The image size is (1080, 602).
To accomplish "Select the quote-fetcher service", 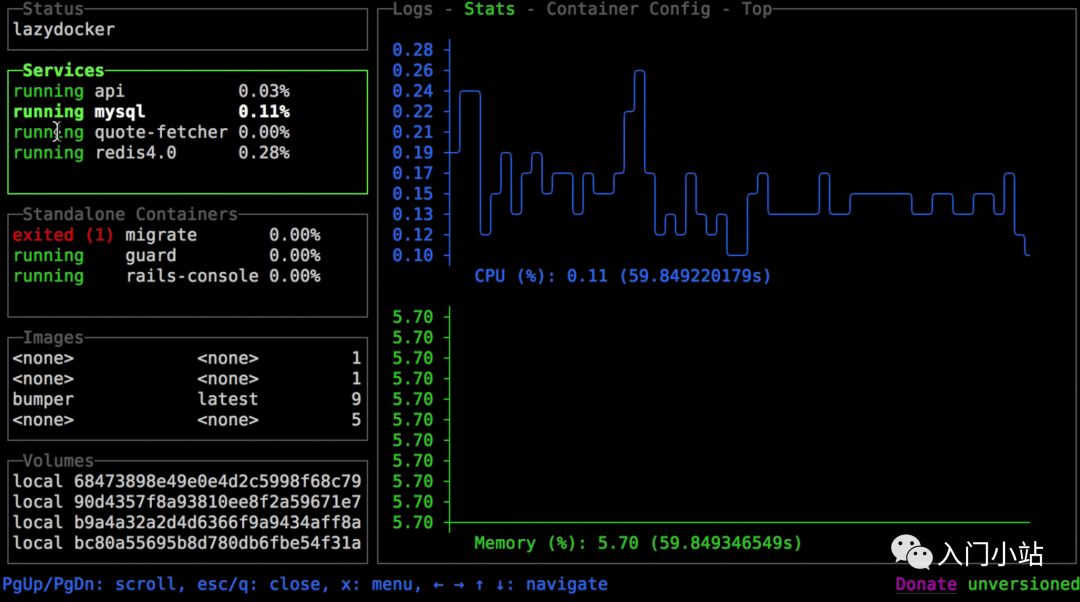I will click(x=187, y=132).
